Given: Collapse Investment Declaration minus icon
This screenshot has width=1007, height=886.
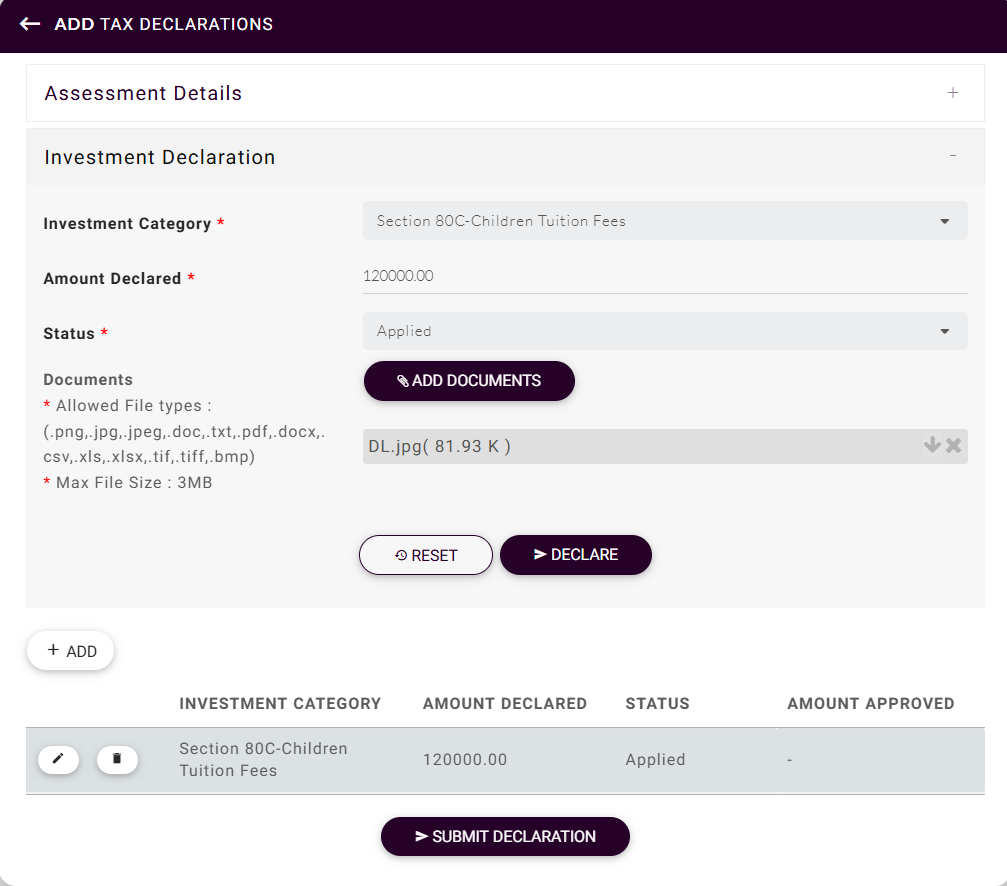Looking at the screenshot, I should coord(952,156).
